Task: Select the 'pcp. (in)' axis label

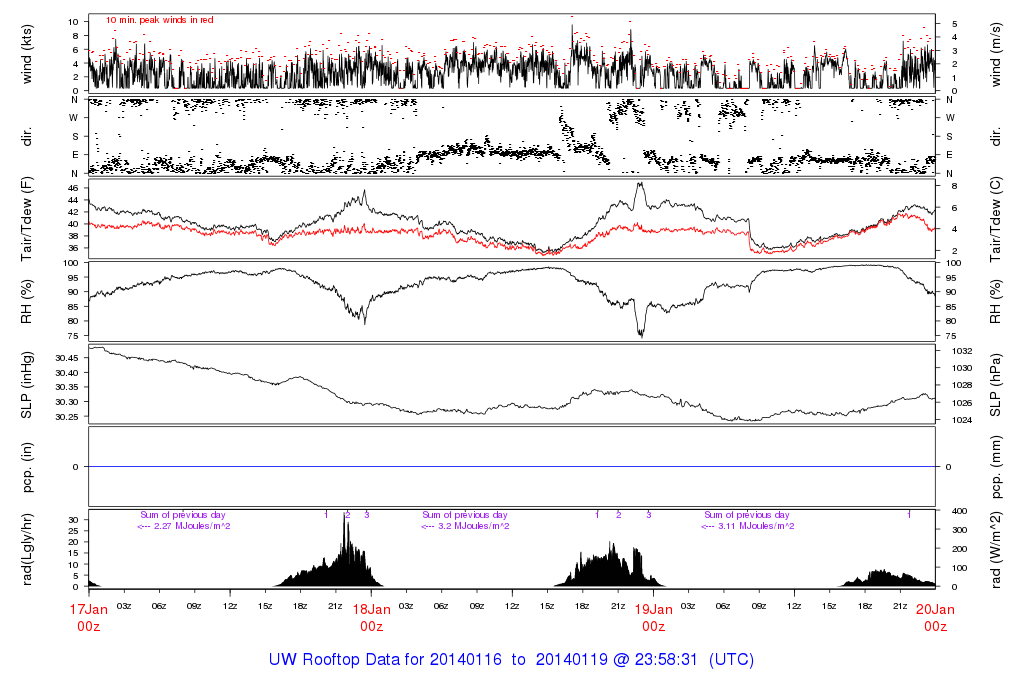Action: pyautogui.click(x=28, y=467)
